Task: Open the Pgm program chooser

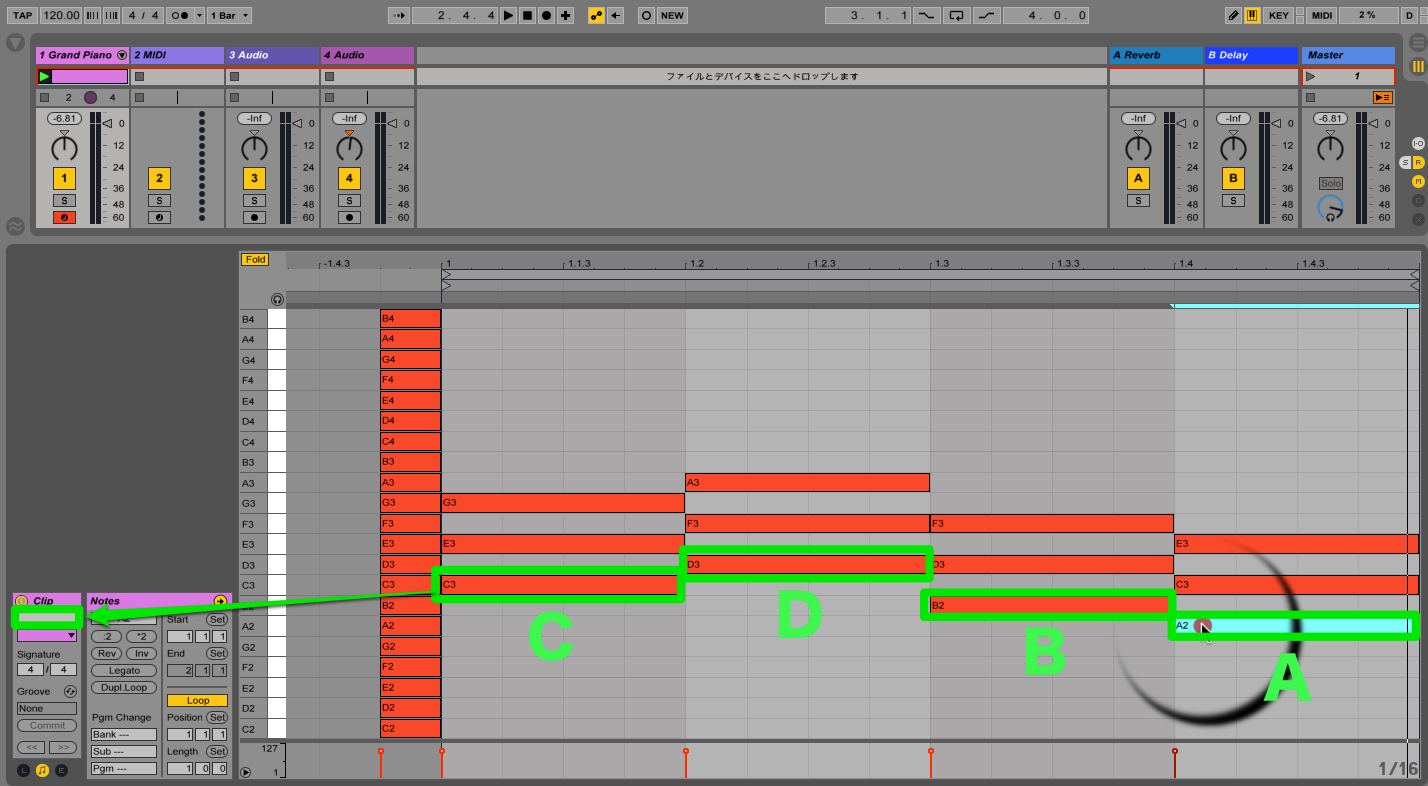Action: pyautogui.click(x=124, y=769)
